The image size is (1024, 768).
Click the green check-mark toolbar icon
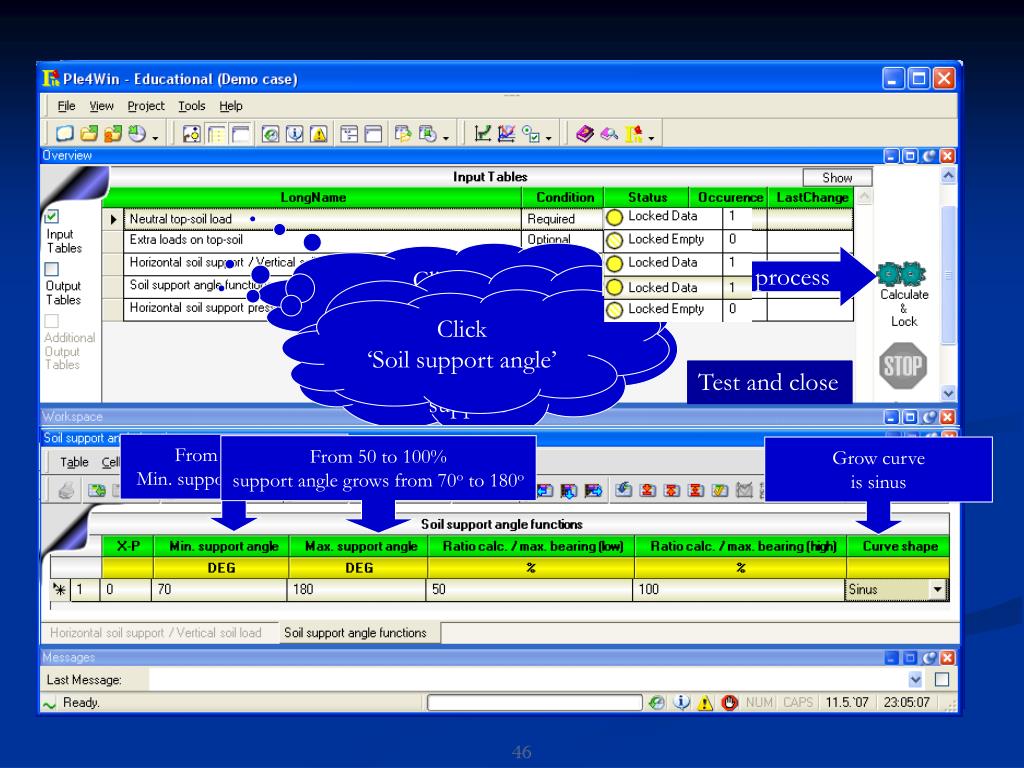(270, 134)
